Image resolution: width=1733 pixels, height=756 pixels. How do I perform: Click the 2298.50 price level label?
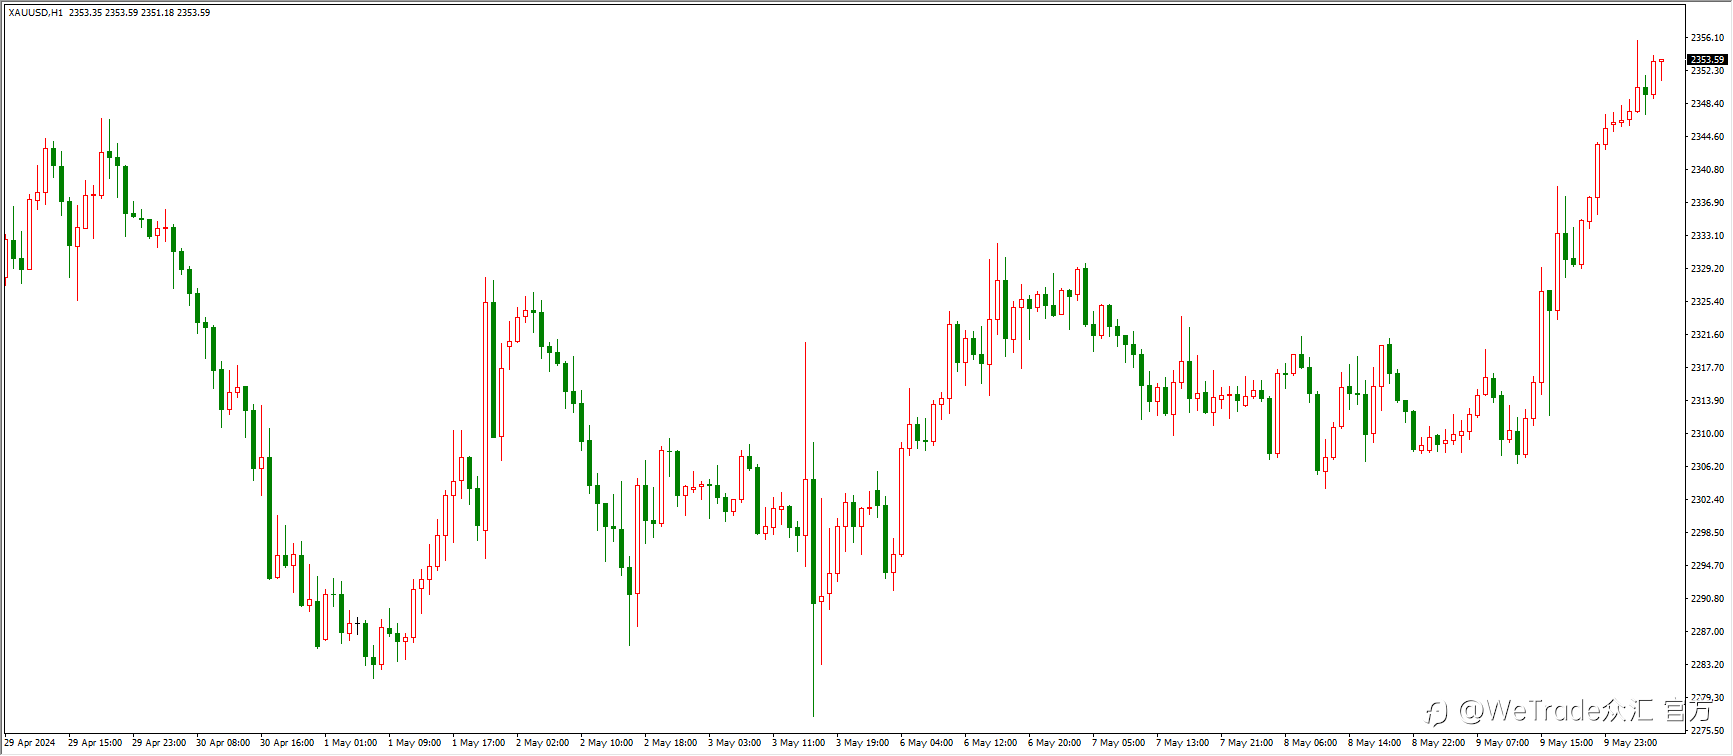[1707, 533]
